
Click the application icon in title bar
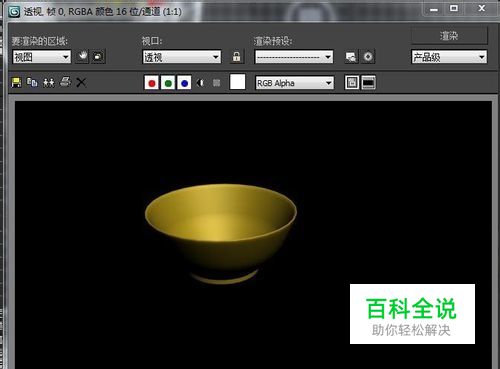(x=14, y=12)
